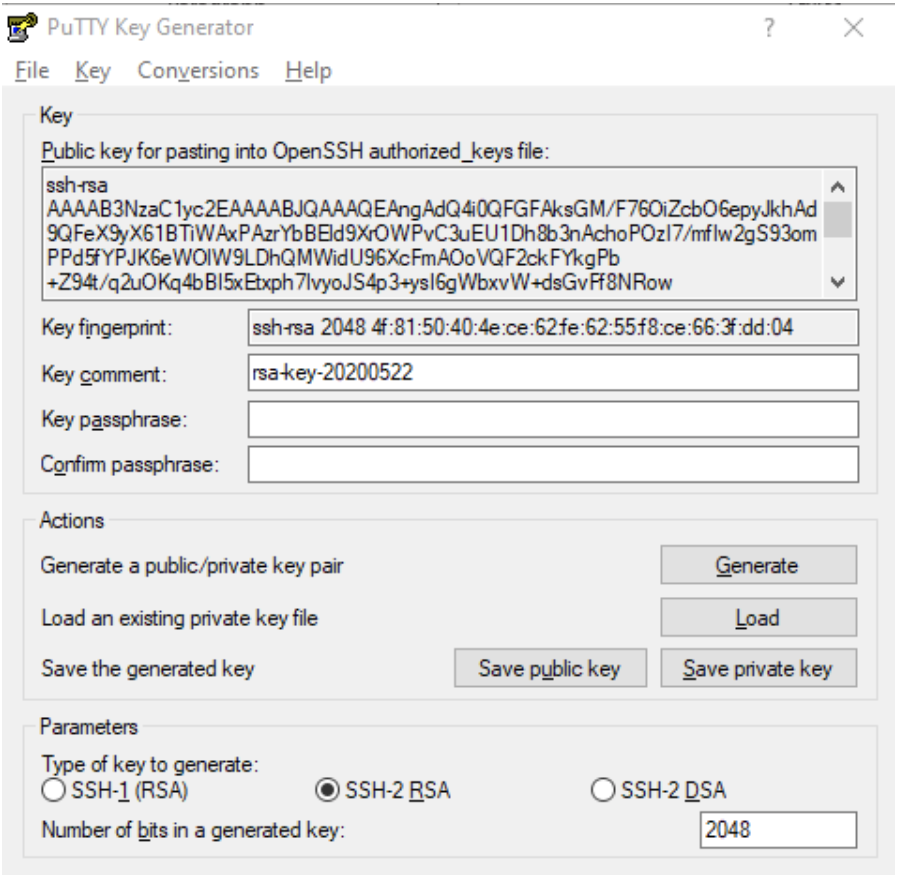Close the PuTTY Key Generator window
The height and width of the screenshot is (878, 906).
point(853,27)
